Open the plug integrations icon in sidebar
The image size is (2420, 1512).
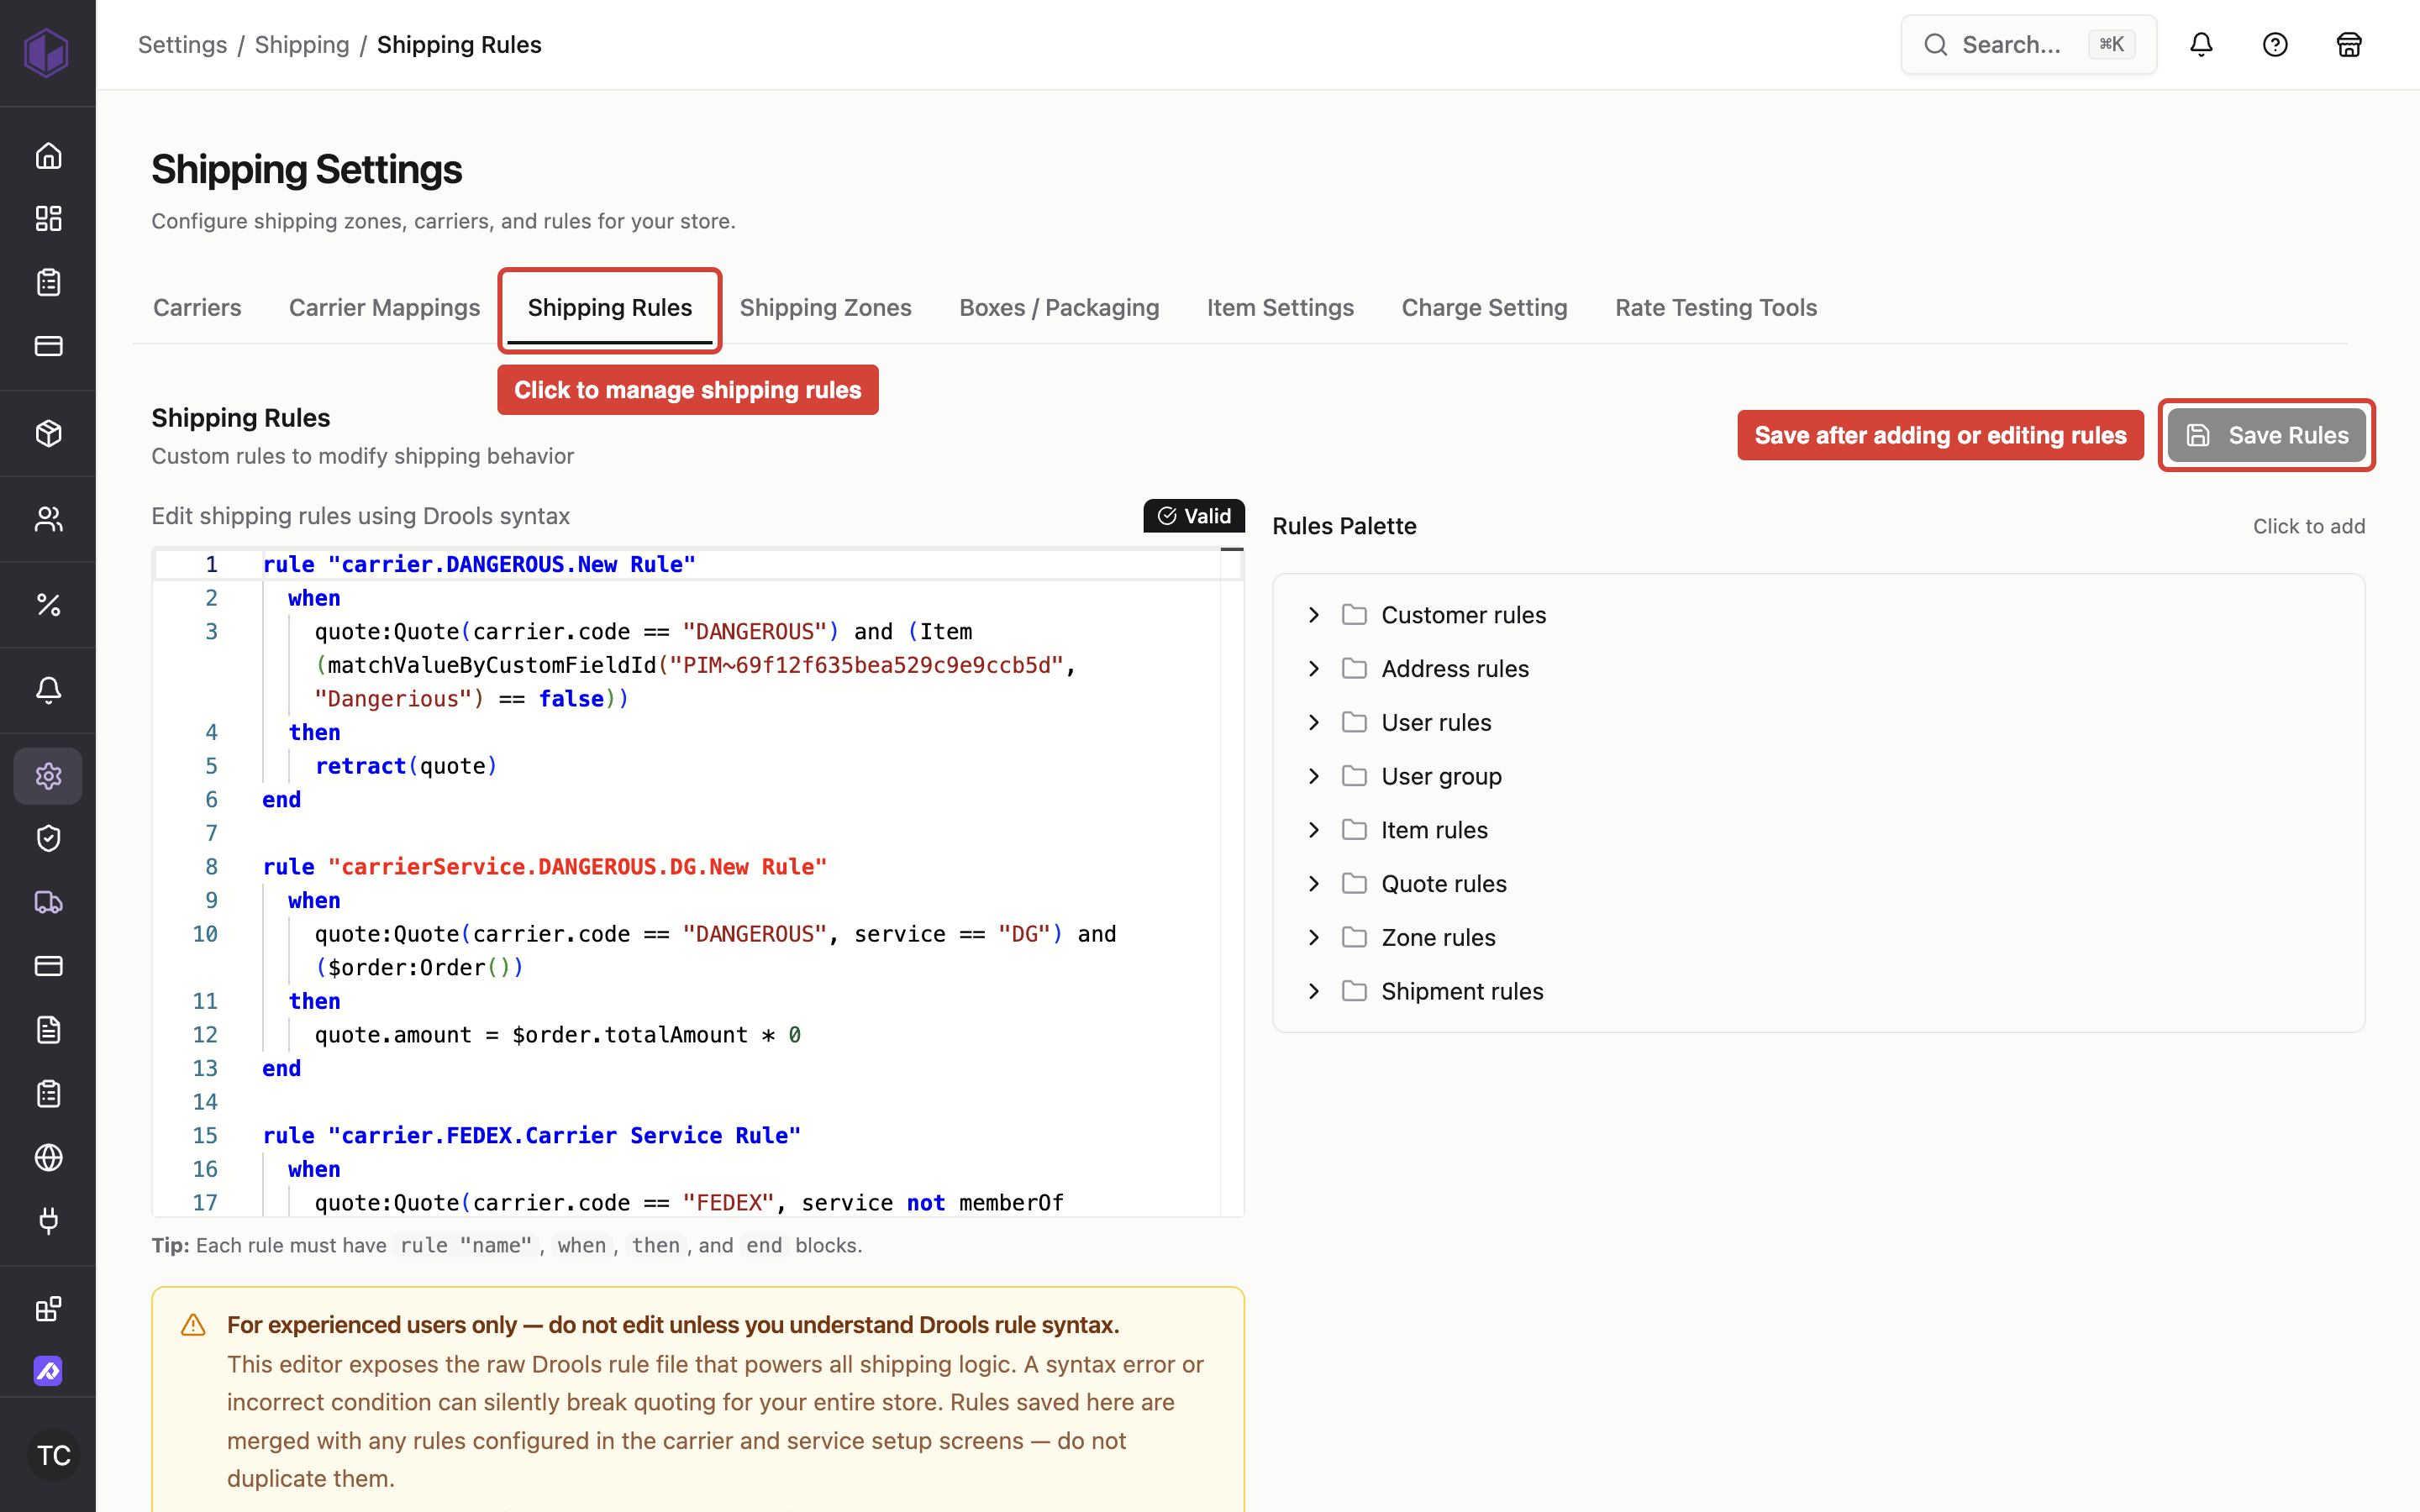(48, 1221)
